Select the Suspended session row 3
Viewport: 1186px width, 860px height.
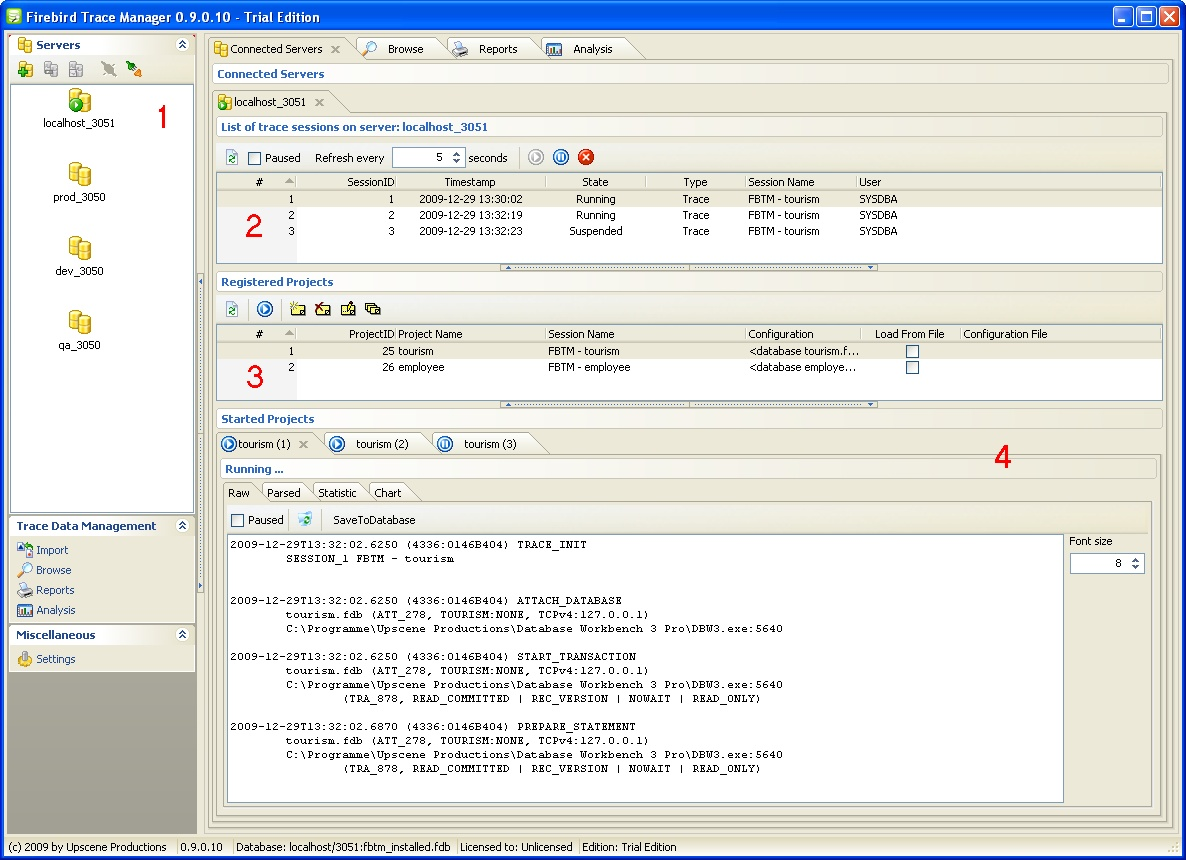(689, 231)
